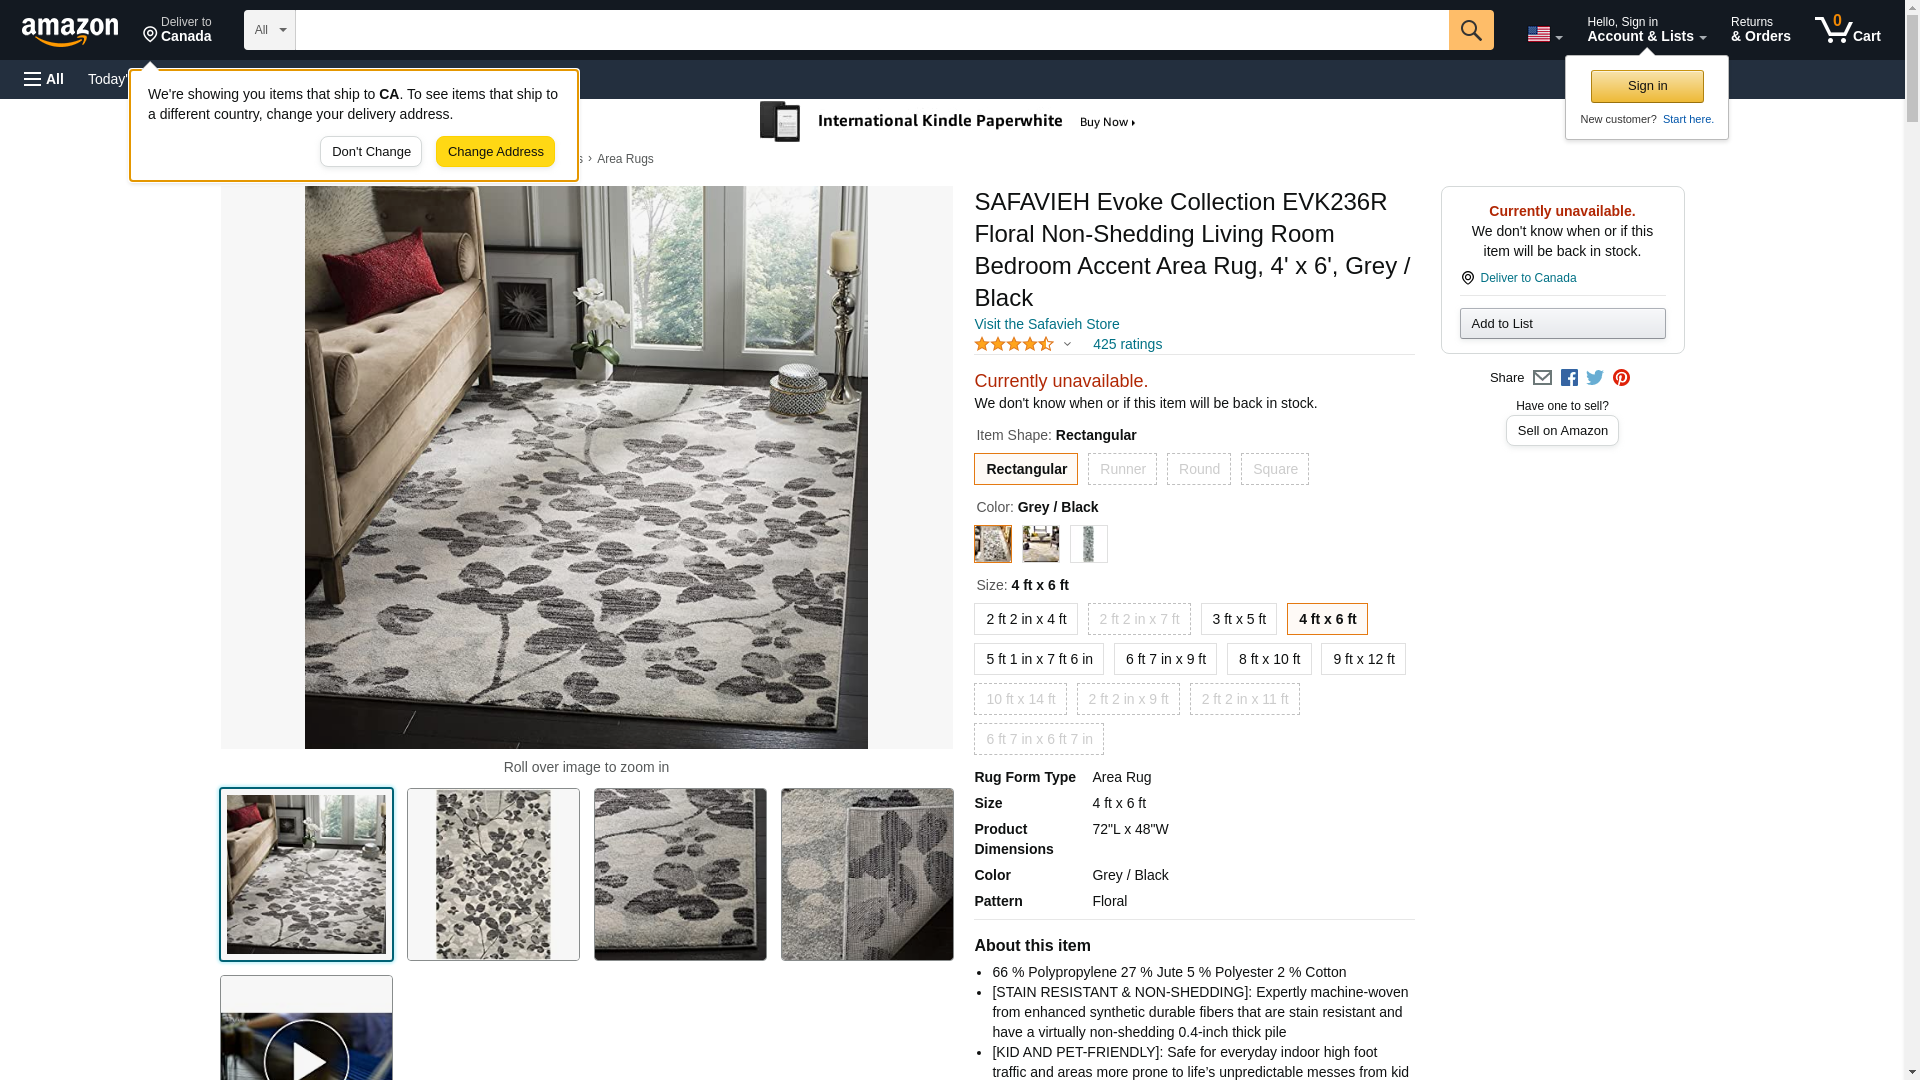
Task: Click the Change Address button
Action: coord(495,152)
